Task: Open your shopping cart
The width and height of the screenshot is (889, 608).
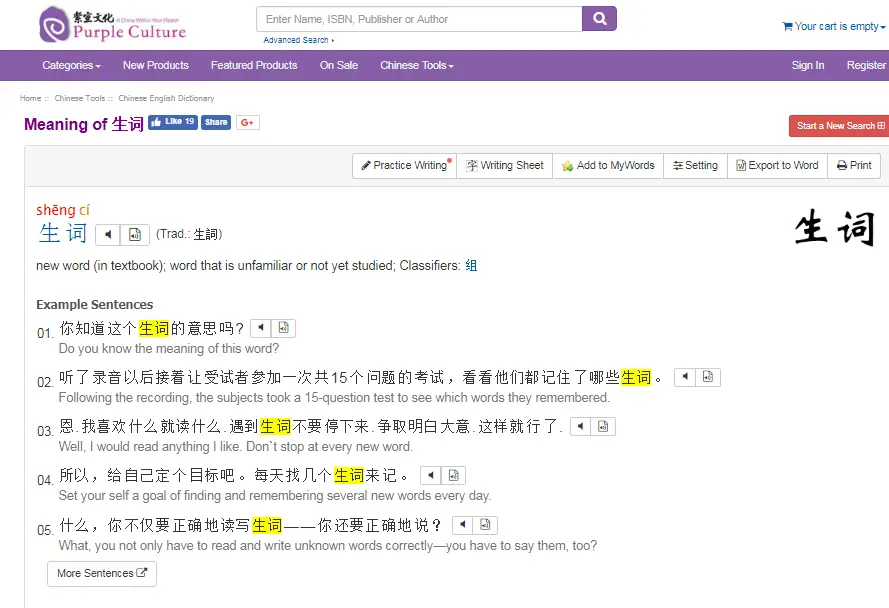Action: 833,26
